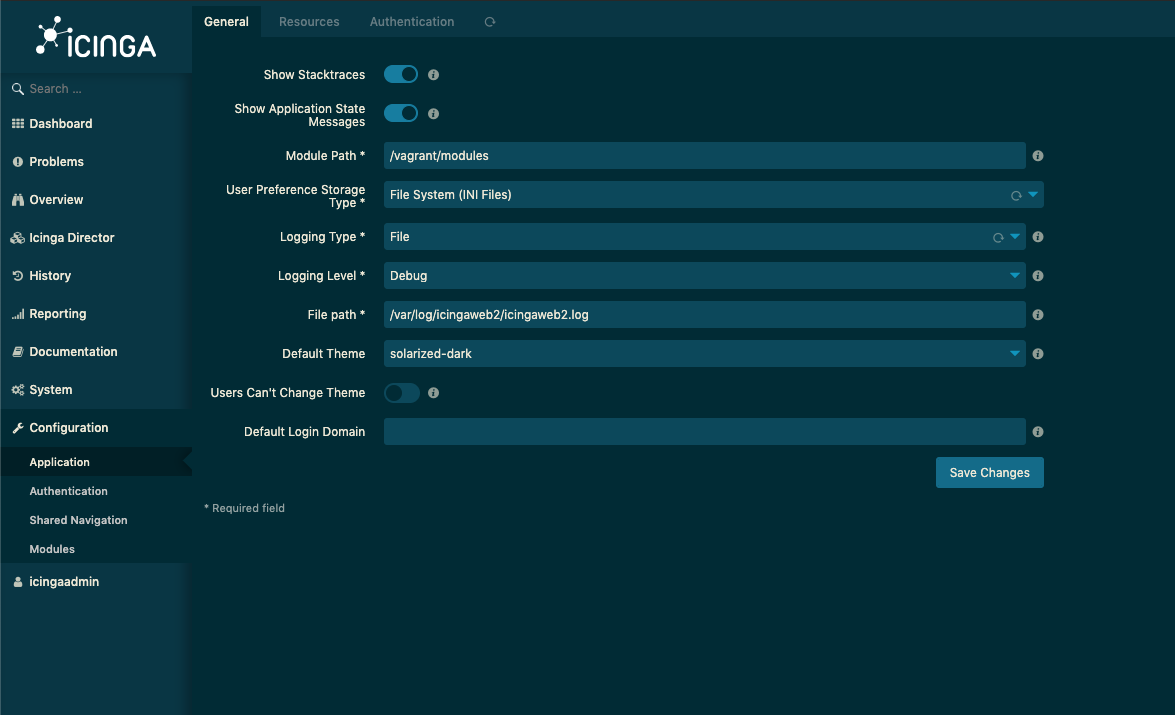
Task: Toggle Show Application State Messages off
Action: click(401, 113)
